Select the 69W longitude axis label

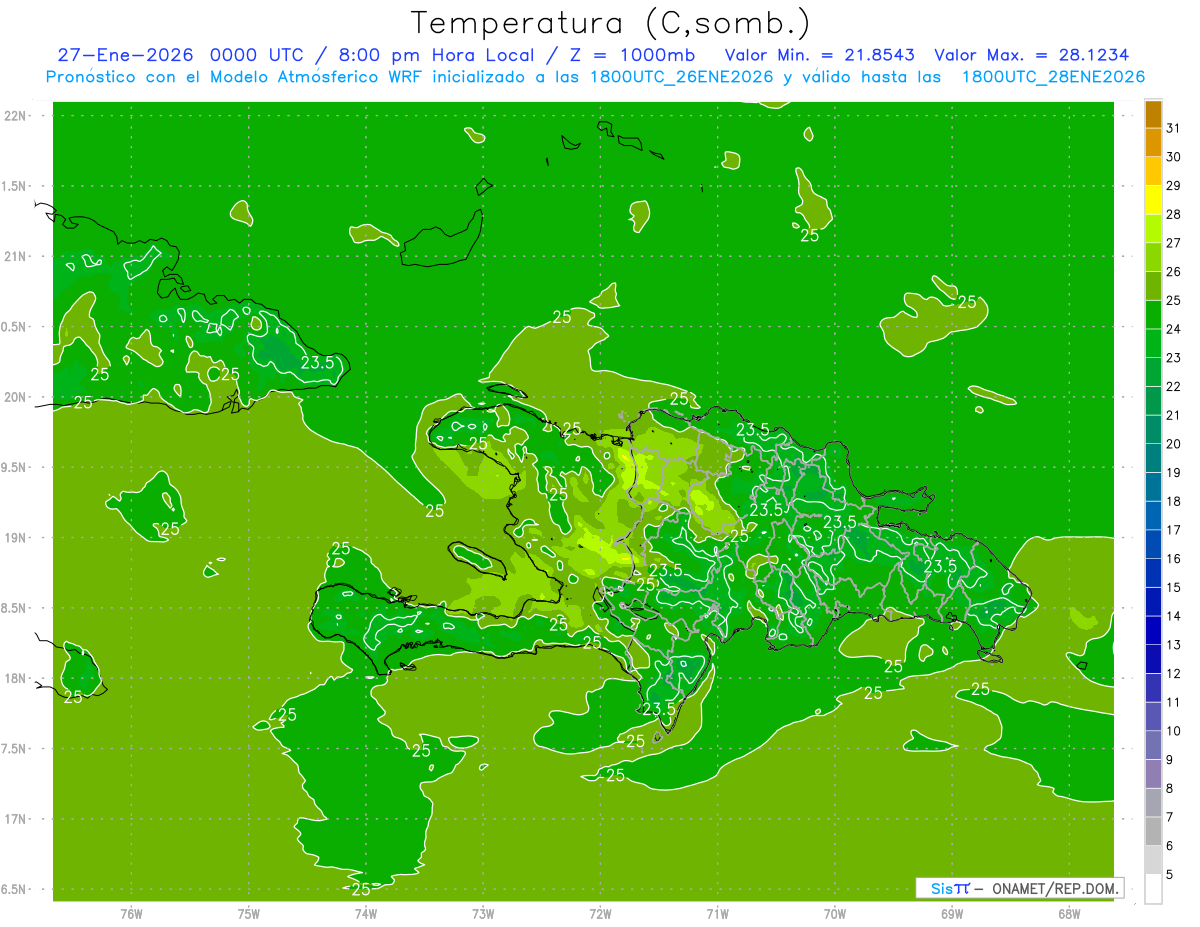tap(952, 914)
